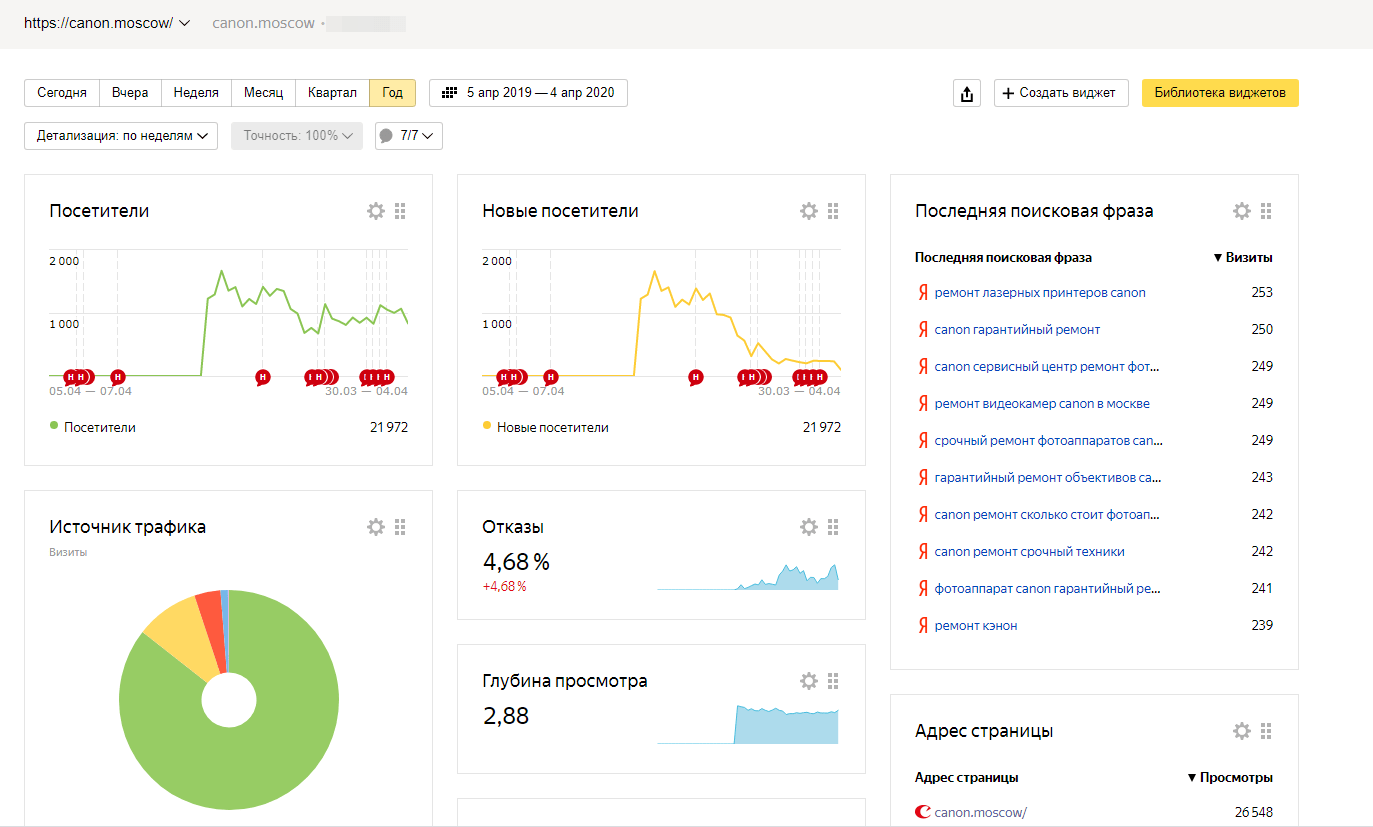Click Yandex icon beside 'canon гарантийный ремонт'
1373x827 pixels.
[923, 330]
